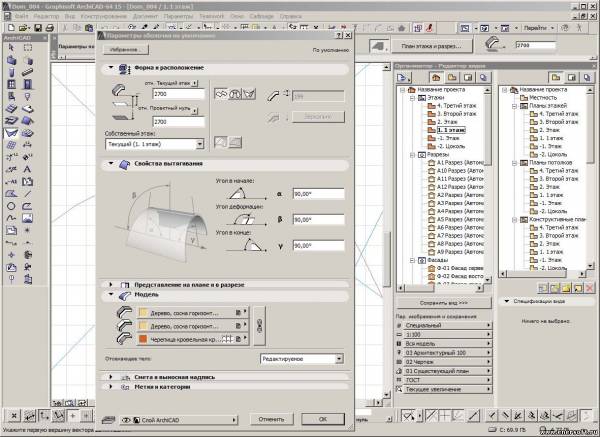Select the Wall tool in toolbox
Image resolution: width=600 pixels, height=437 pixels.
coord(11,60)
